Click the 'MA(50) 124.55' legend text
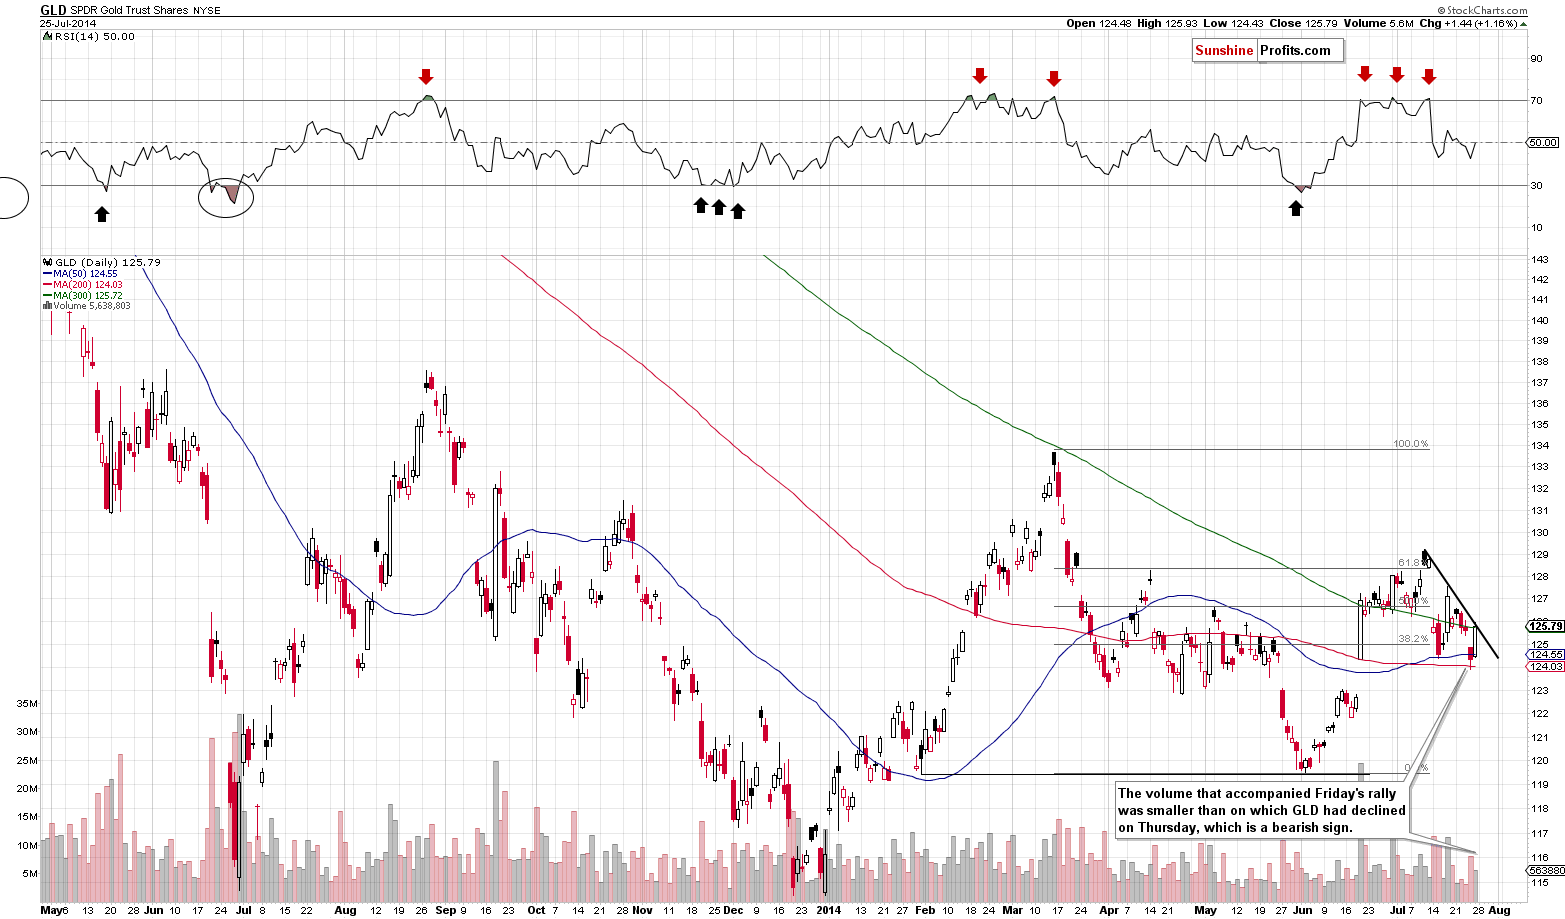 click(86, 273)
